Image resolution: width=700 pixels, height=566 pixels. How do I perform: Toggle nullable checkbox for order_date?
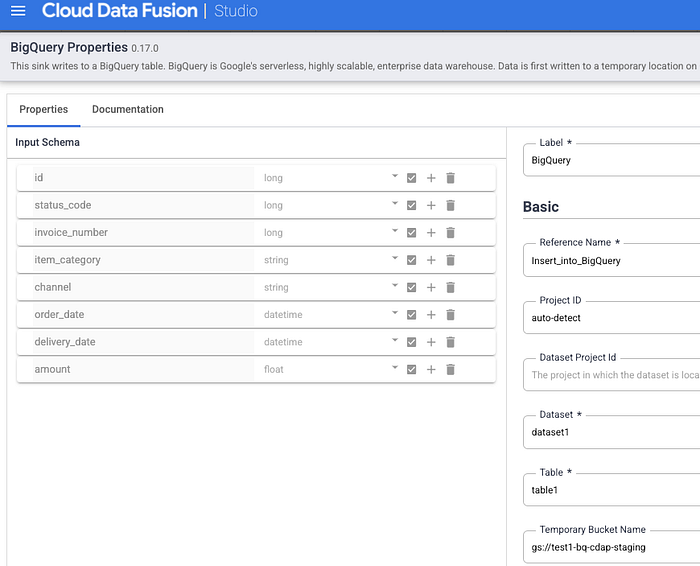(412, 315)
